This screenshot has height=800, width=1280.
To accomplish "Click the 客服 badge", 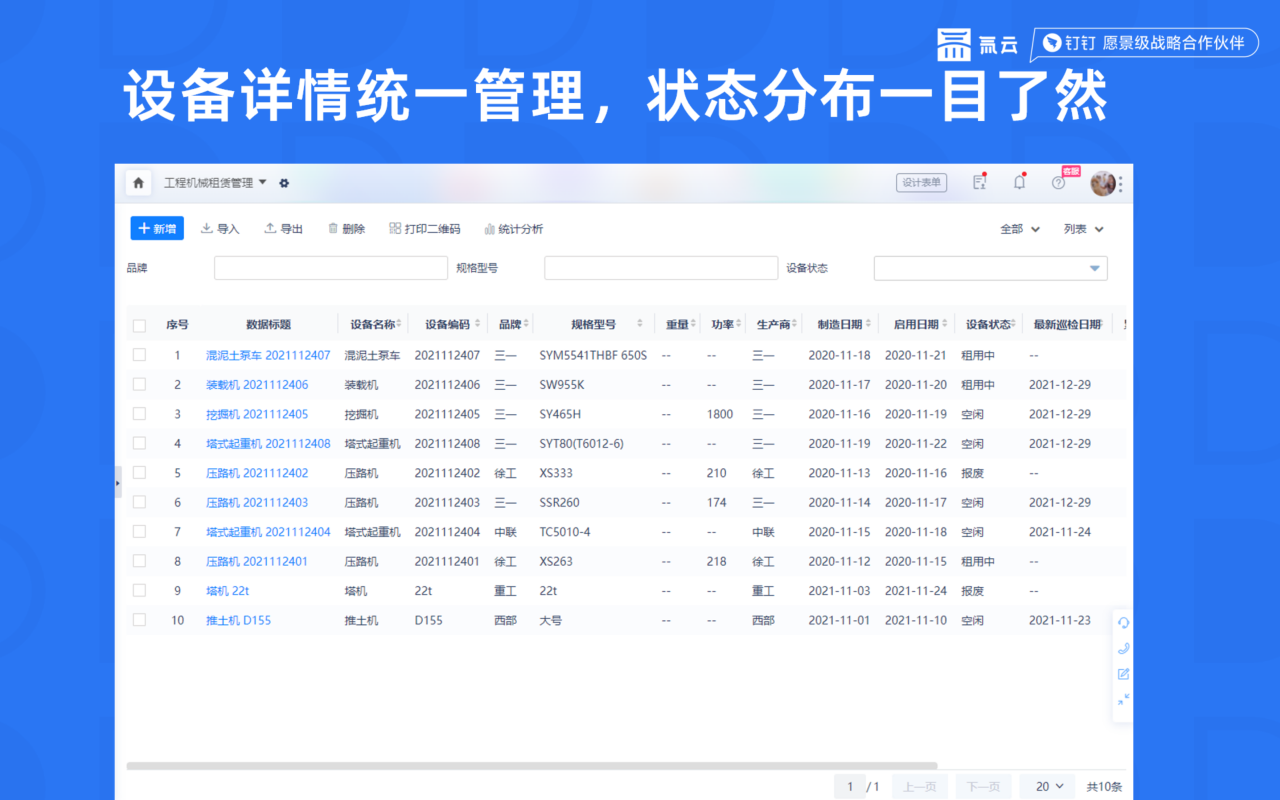I will click(x=1071, y=171).
